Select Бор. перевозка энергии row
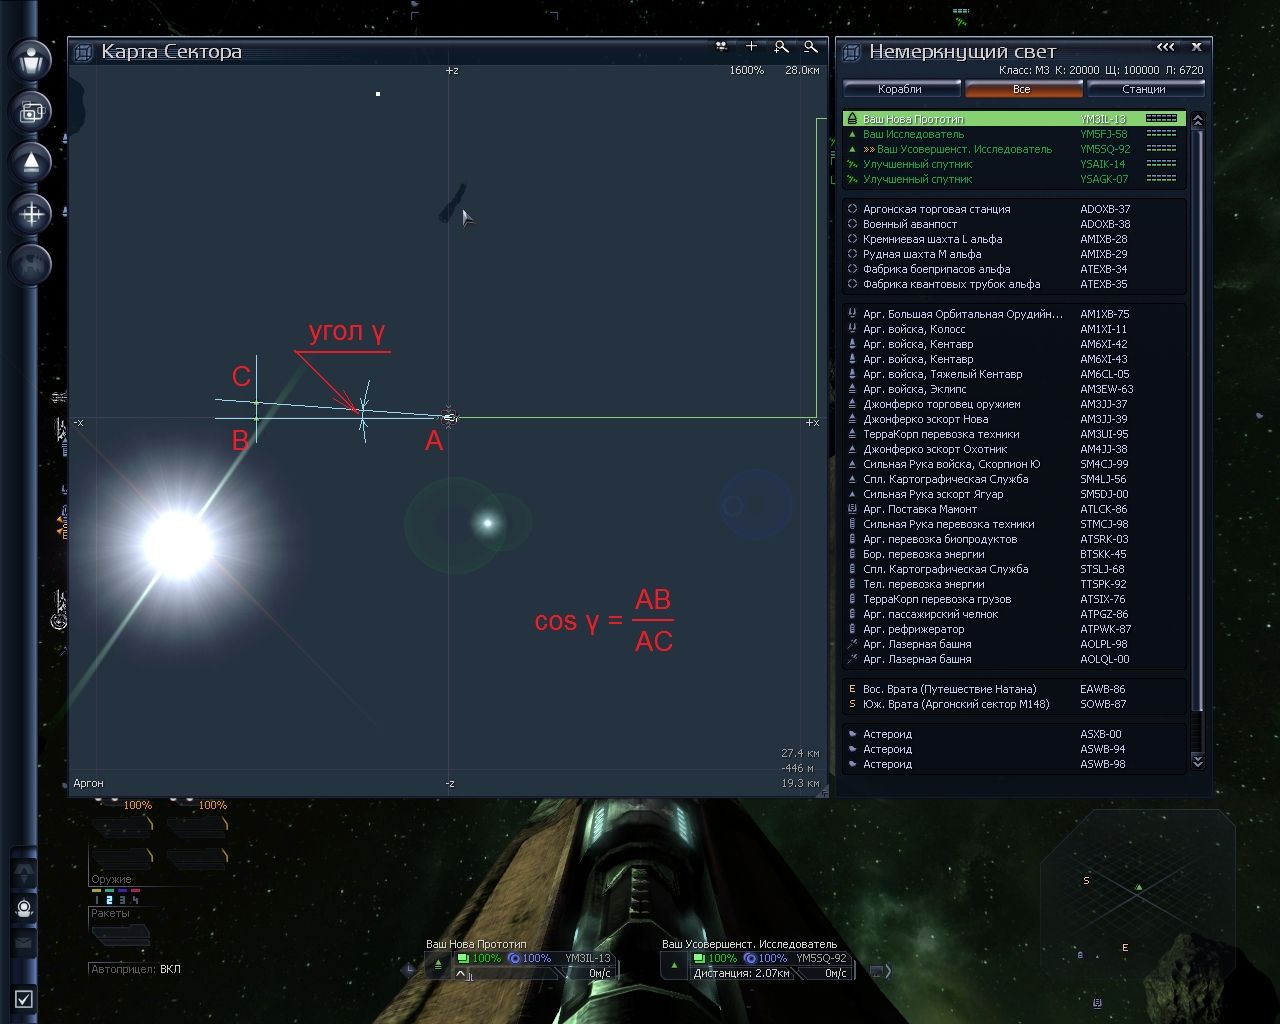 [x=1014, y=554]
